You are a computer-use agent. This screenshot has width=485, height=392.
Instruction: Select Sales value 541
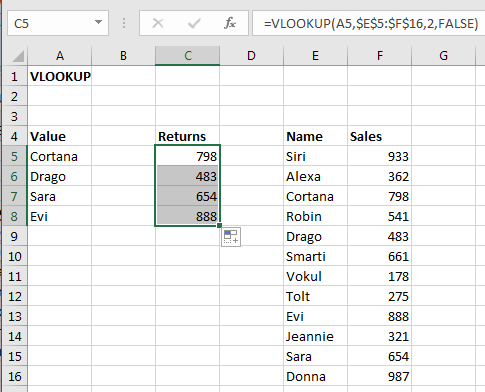pos(380,216)
